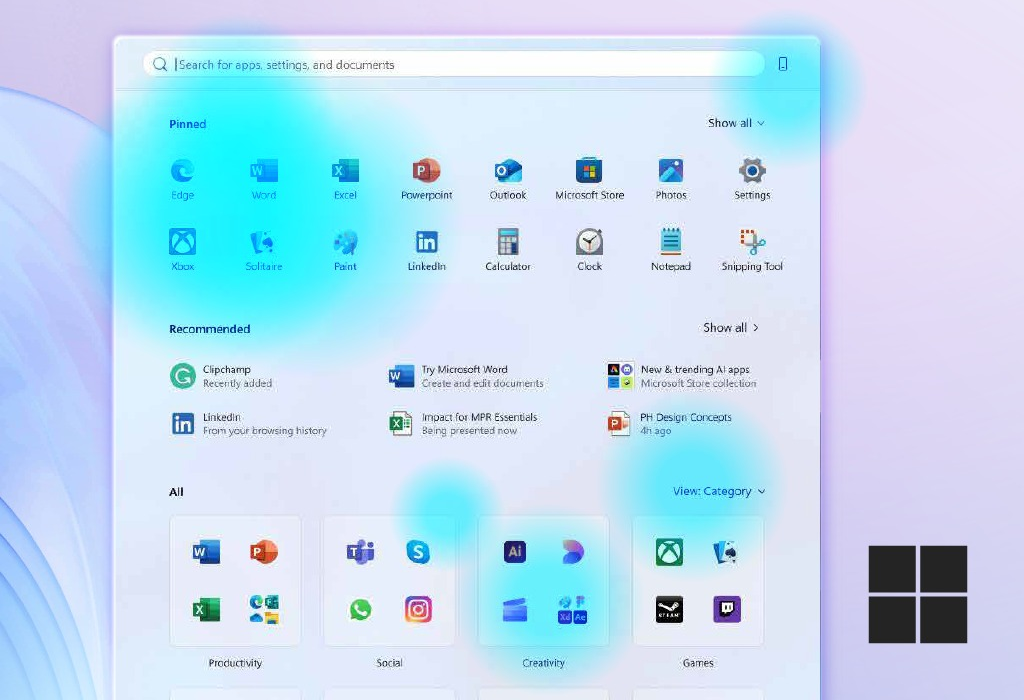Open the View: Category dropdown
The image size is (1024, 700).
point(719,491)
